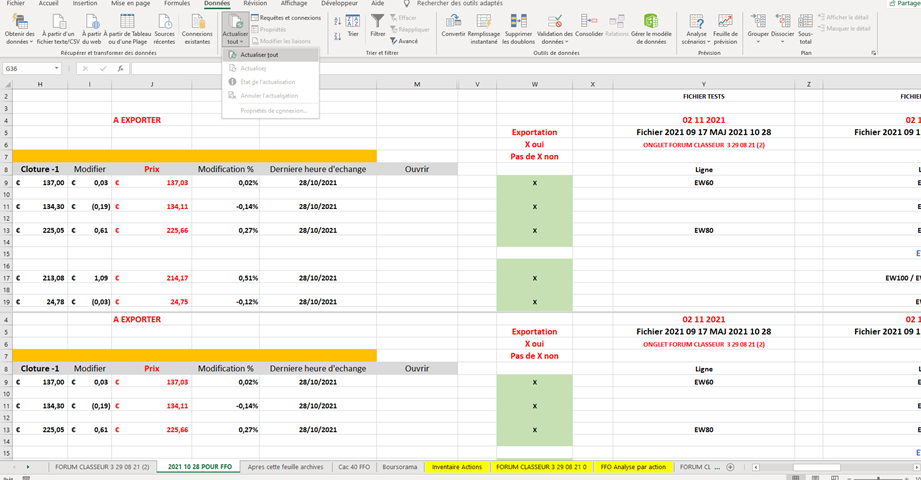Click the insert function fx button
921x480 pixels.
pyautogui.click(x=120, y=69)
